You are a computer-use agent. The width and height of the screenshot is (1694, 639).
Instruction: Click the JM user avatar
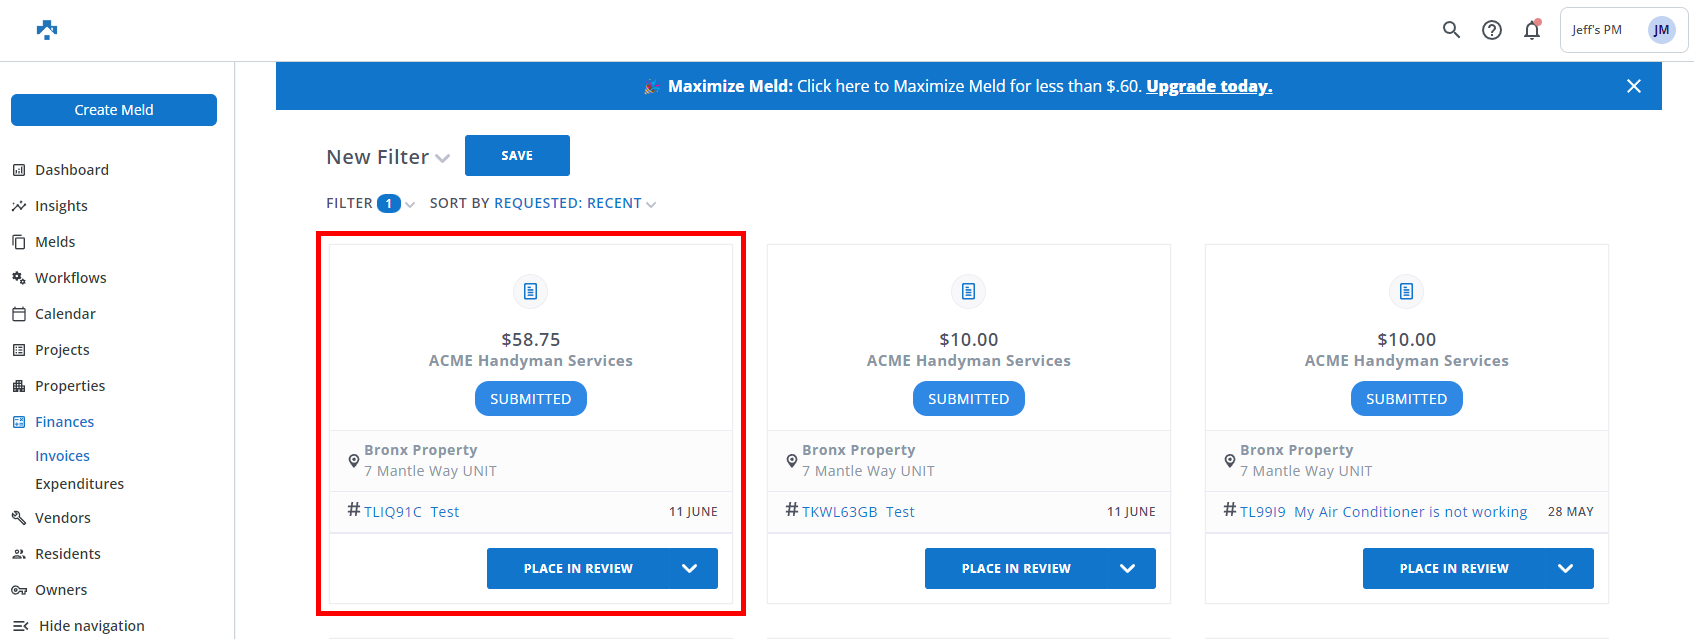click(1661, 30)
